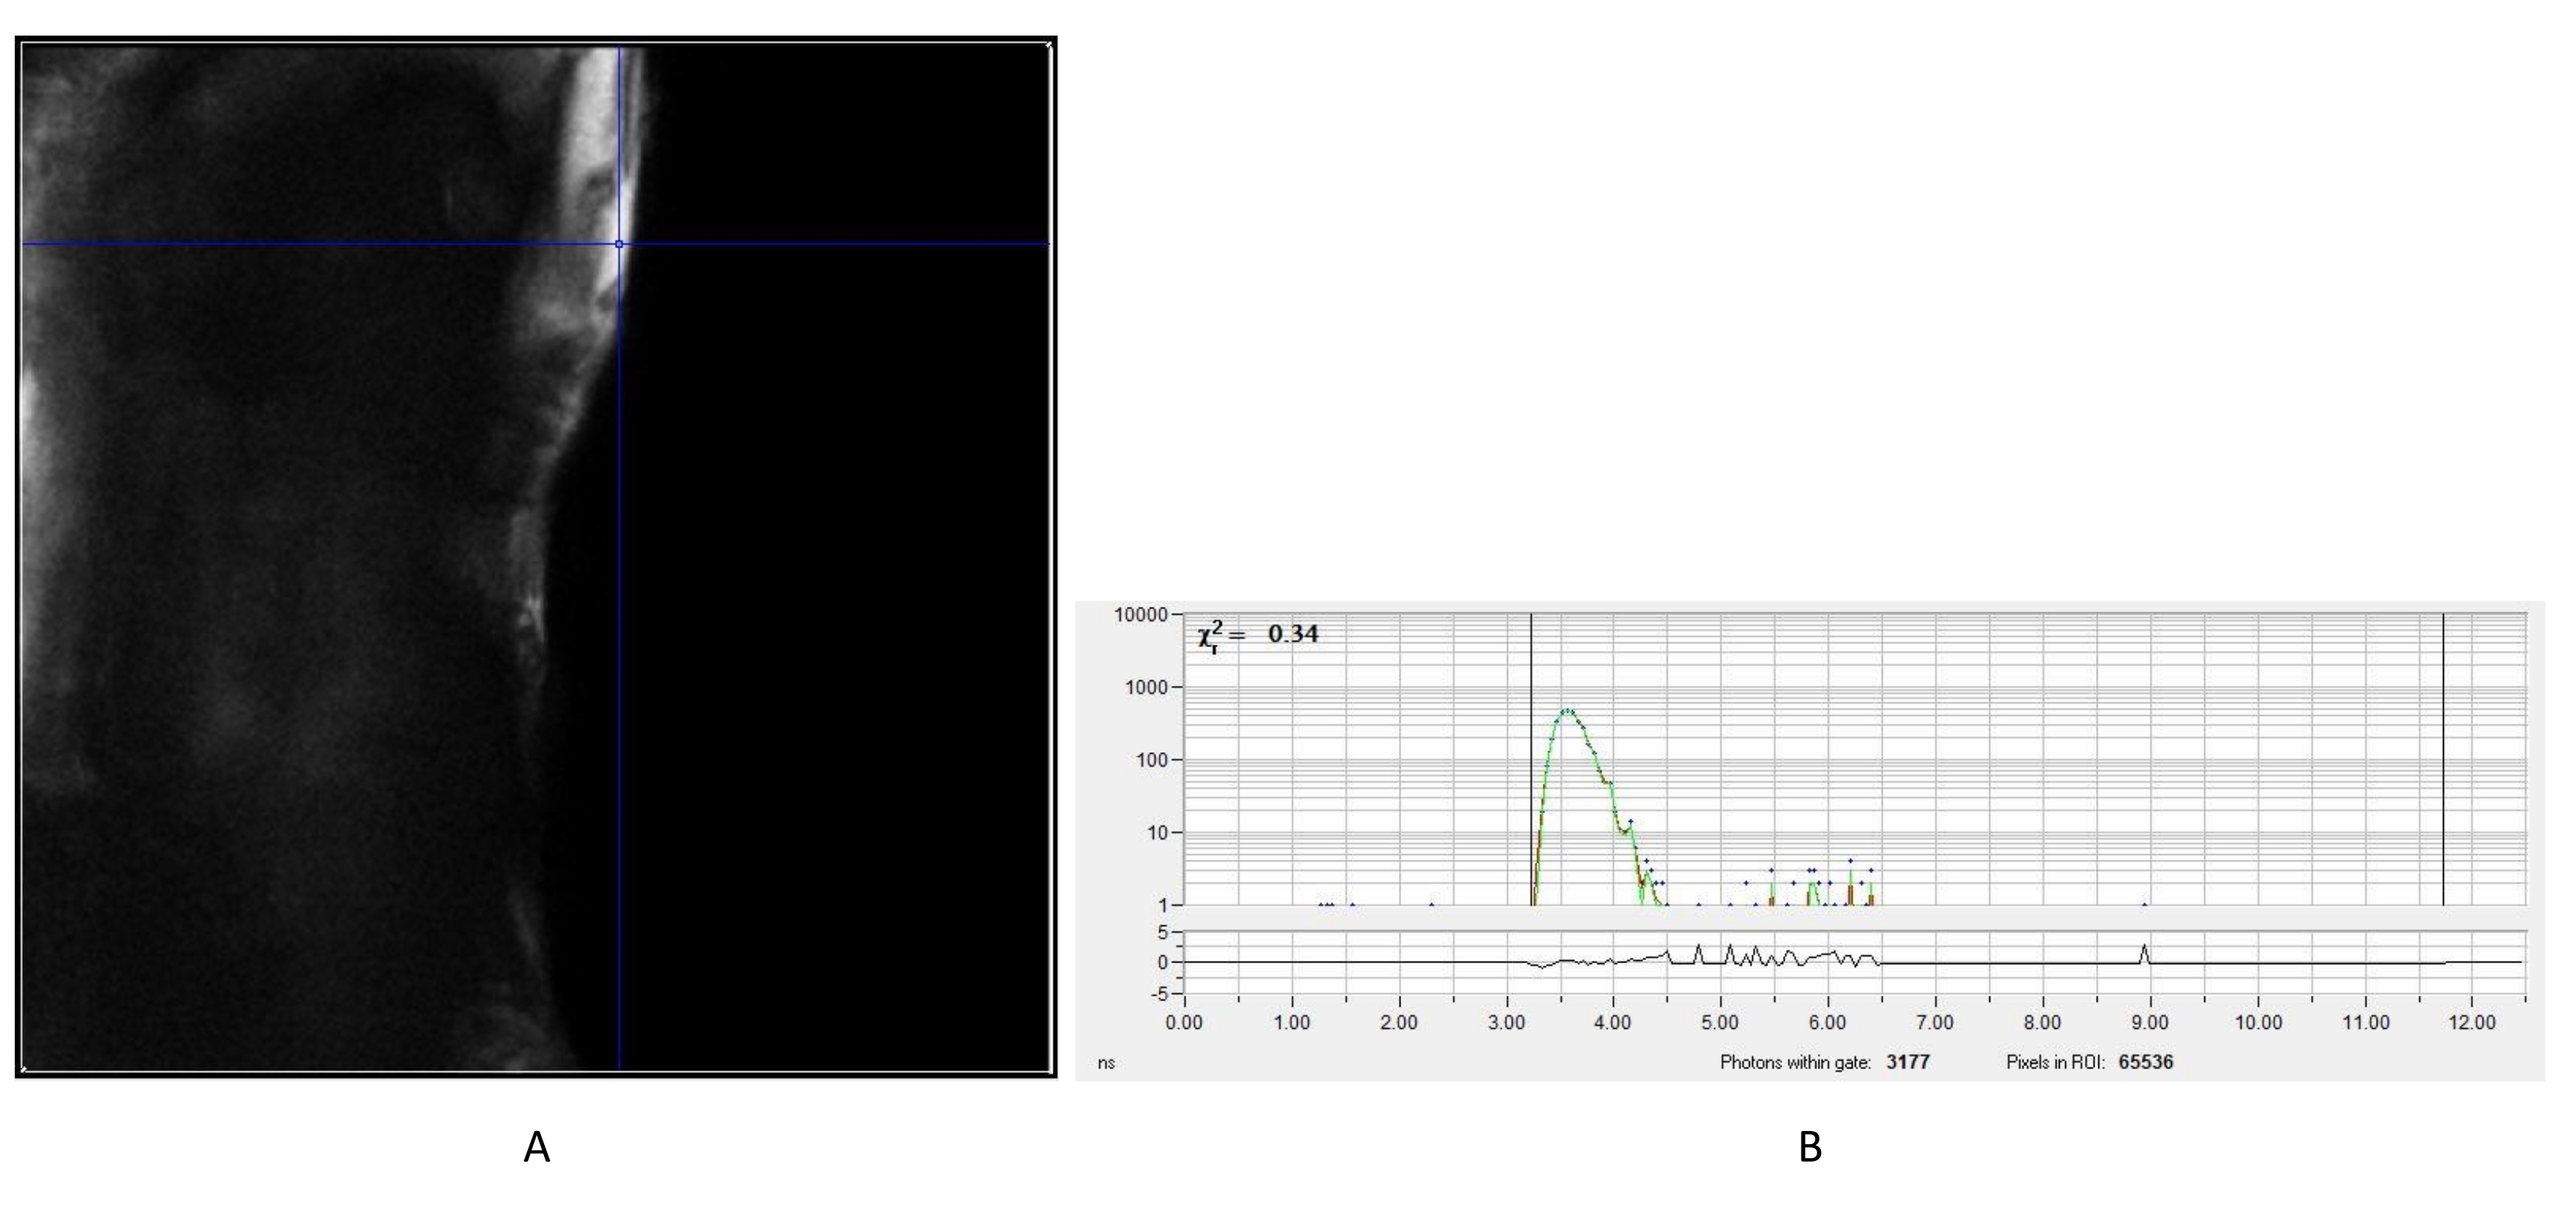Click the residual spike near 9.00 ns
This screenshot has width=2576, height=1206.
coord(2144,947)
